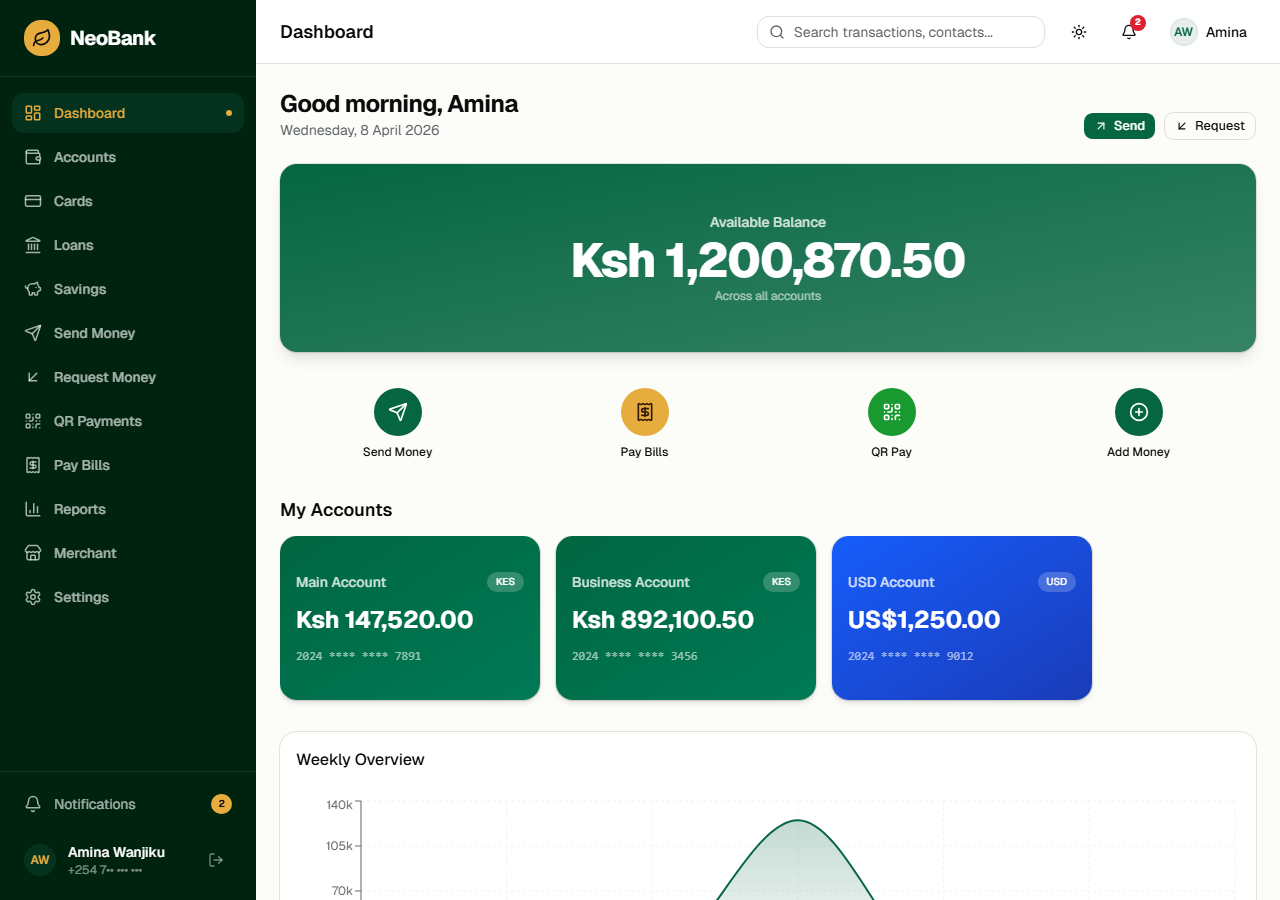The image size is (1280, 900).
Task: Click the sidebar Notifications bell icon
Action: click(33, 804)
